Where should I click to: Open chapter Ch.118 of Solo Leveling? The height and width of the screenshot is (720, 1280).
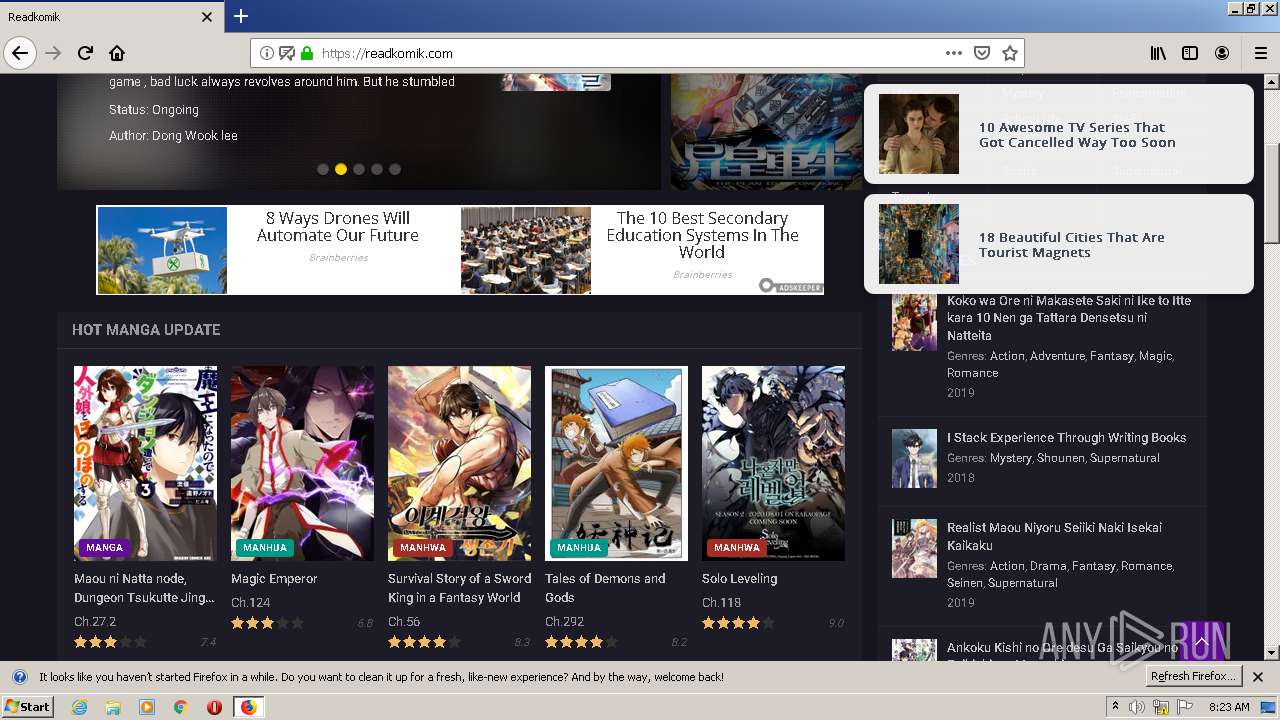[x=721, y=603]
